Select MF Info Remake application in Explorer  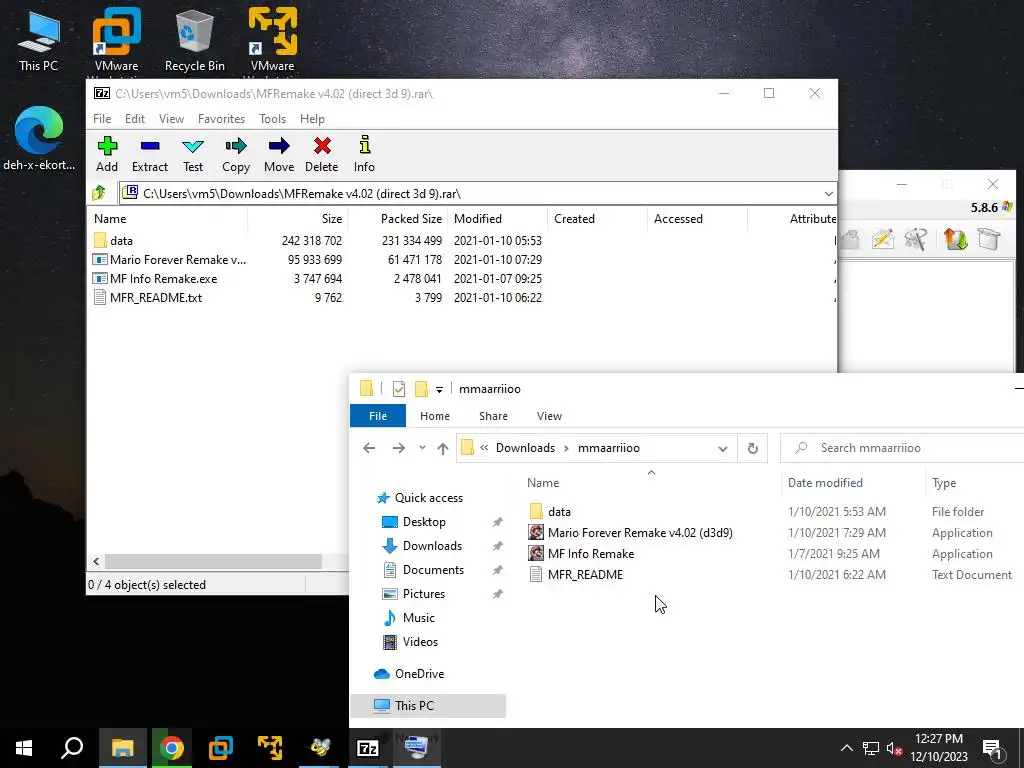coord(590,554)
